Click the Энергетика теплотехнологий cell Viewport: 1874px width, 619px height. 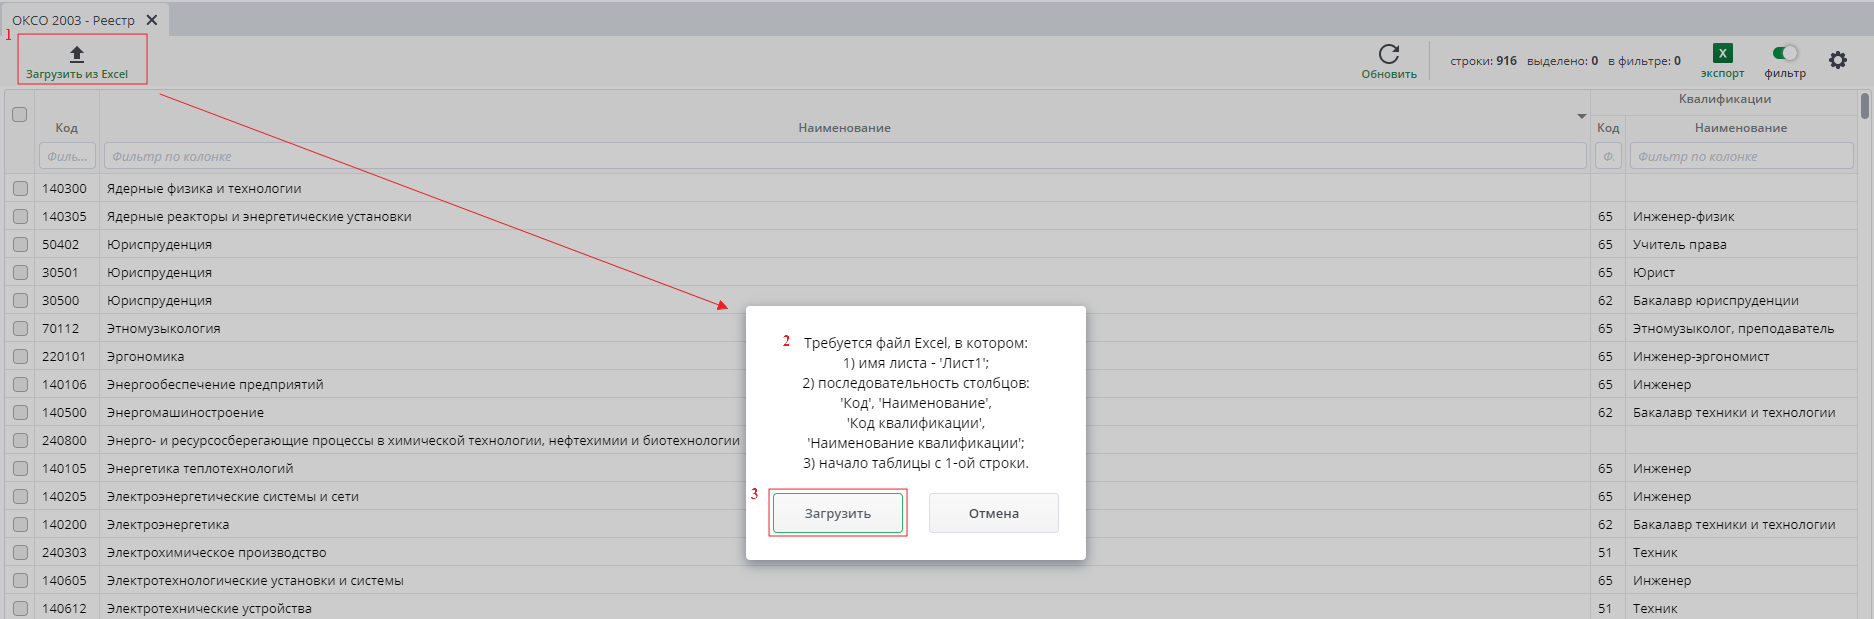pos(844,468)
